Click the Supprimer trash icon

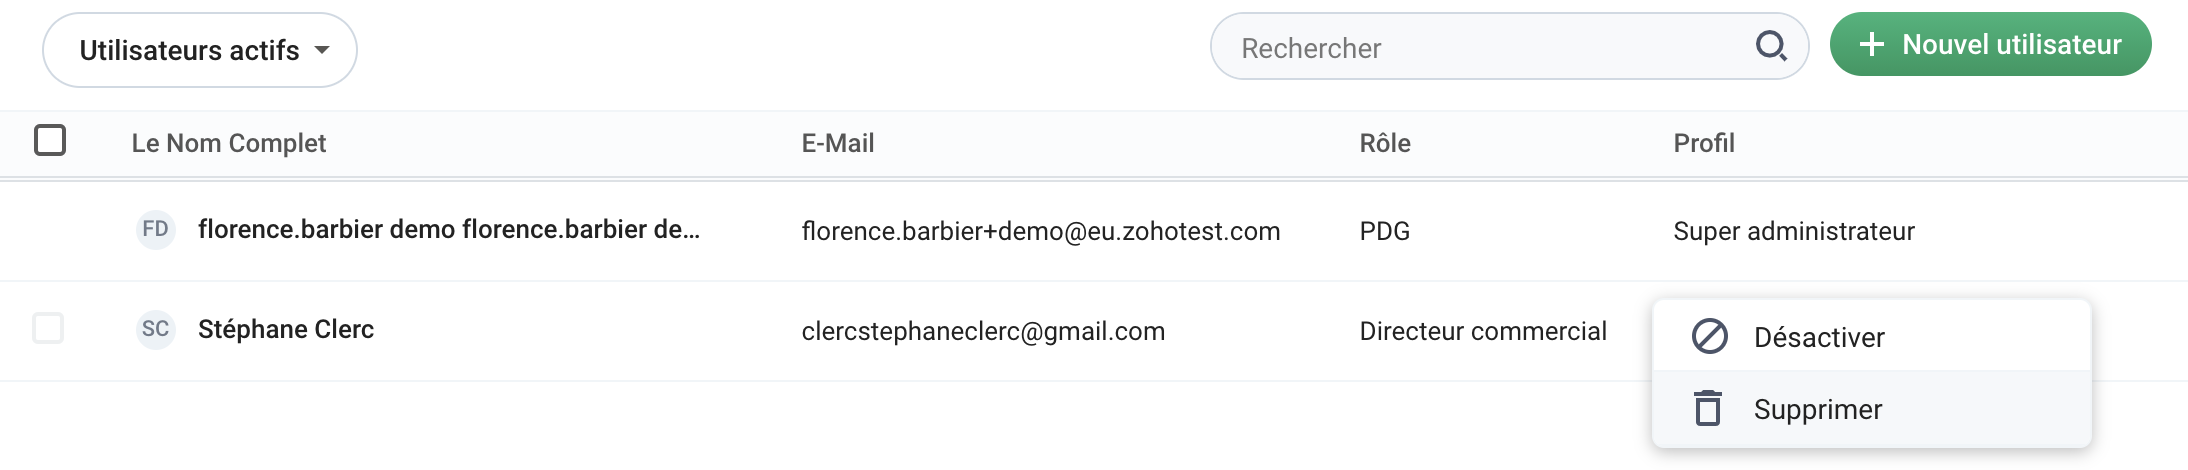[1708, 409]
